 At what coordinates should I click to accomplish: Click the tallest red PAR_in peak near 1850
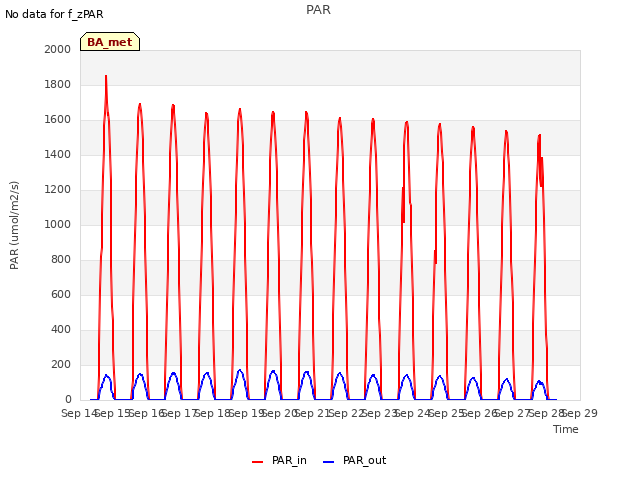pyautogui.click(x=106, y=77)
